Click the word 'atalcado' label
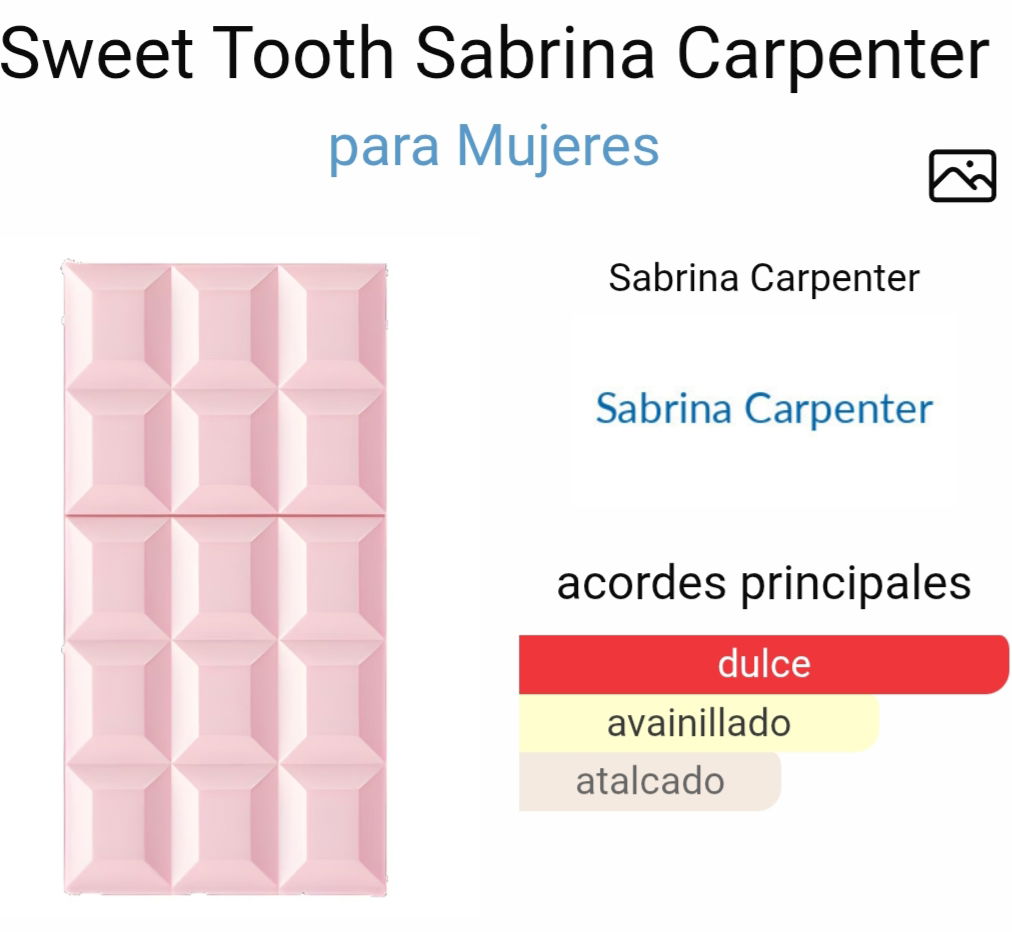 650,781
